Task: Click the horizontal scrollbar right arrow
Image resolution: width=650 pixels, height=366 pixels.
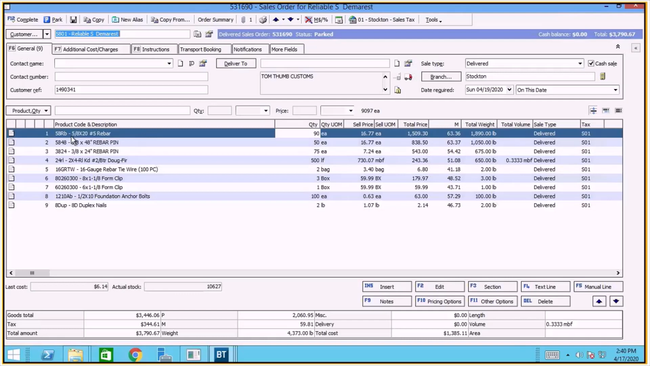Action: click(618, 273)
